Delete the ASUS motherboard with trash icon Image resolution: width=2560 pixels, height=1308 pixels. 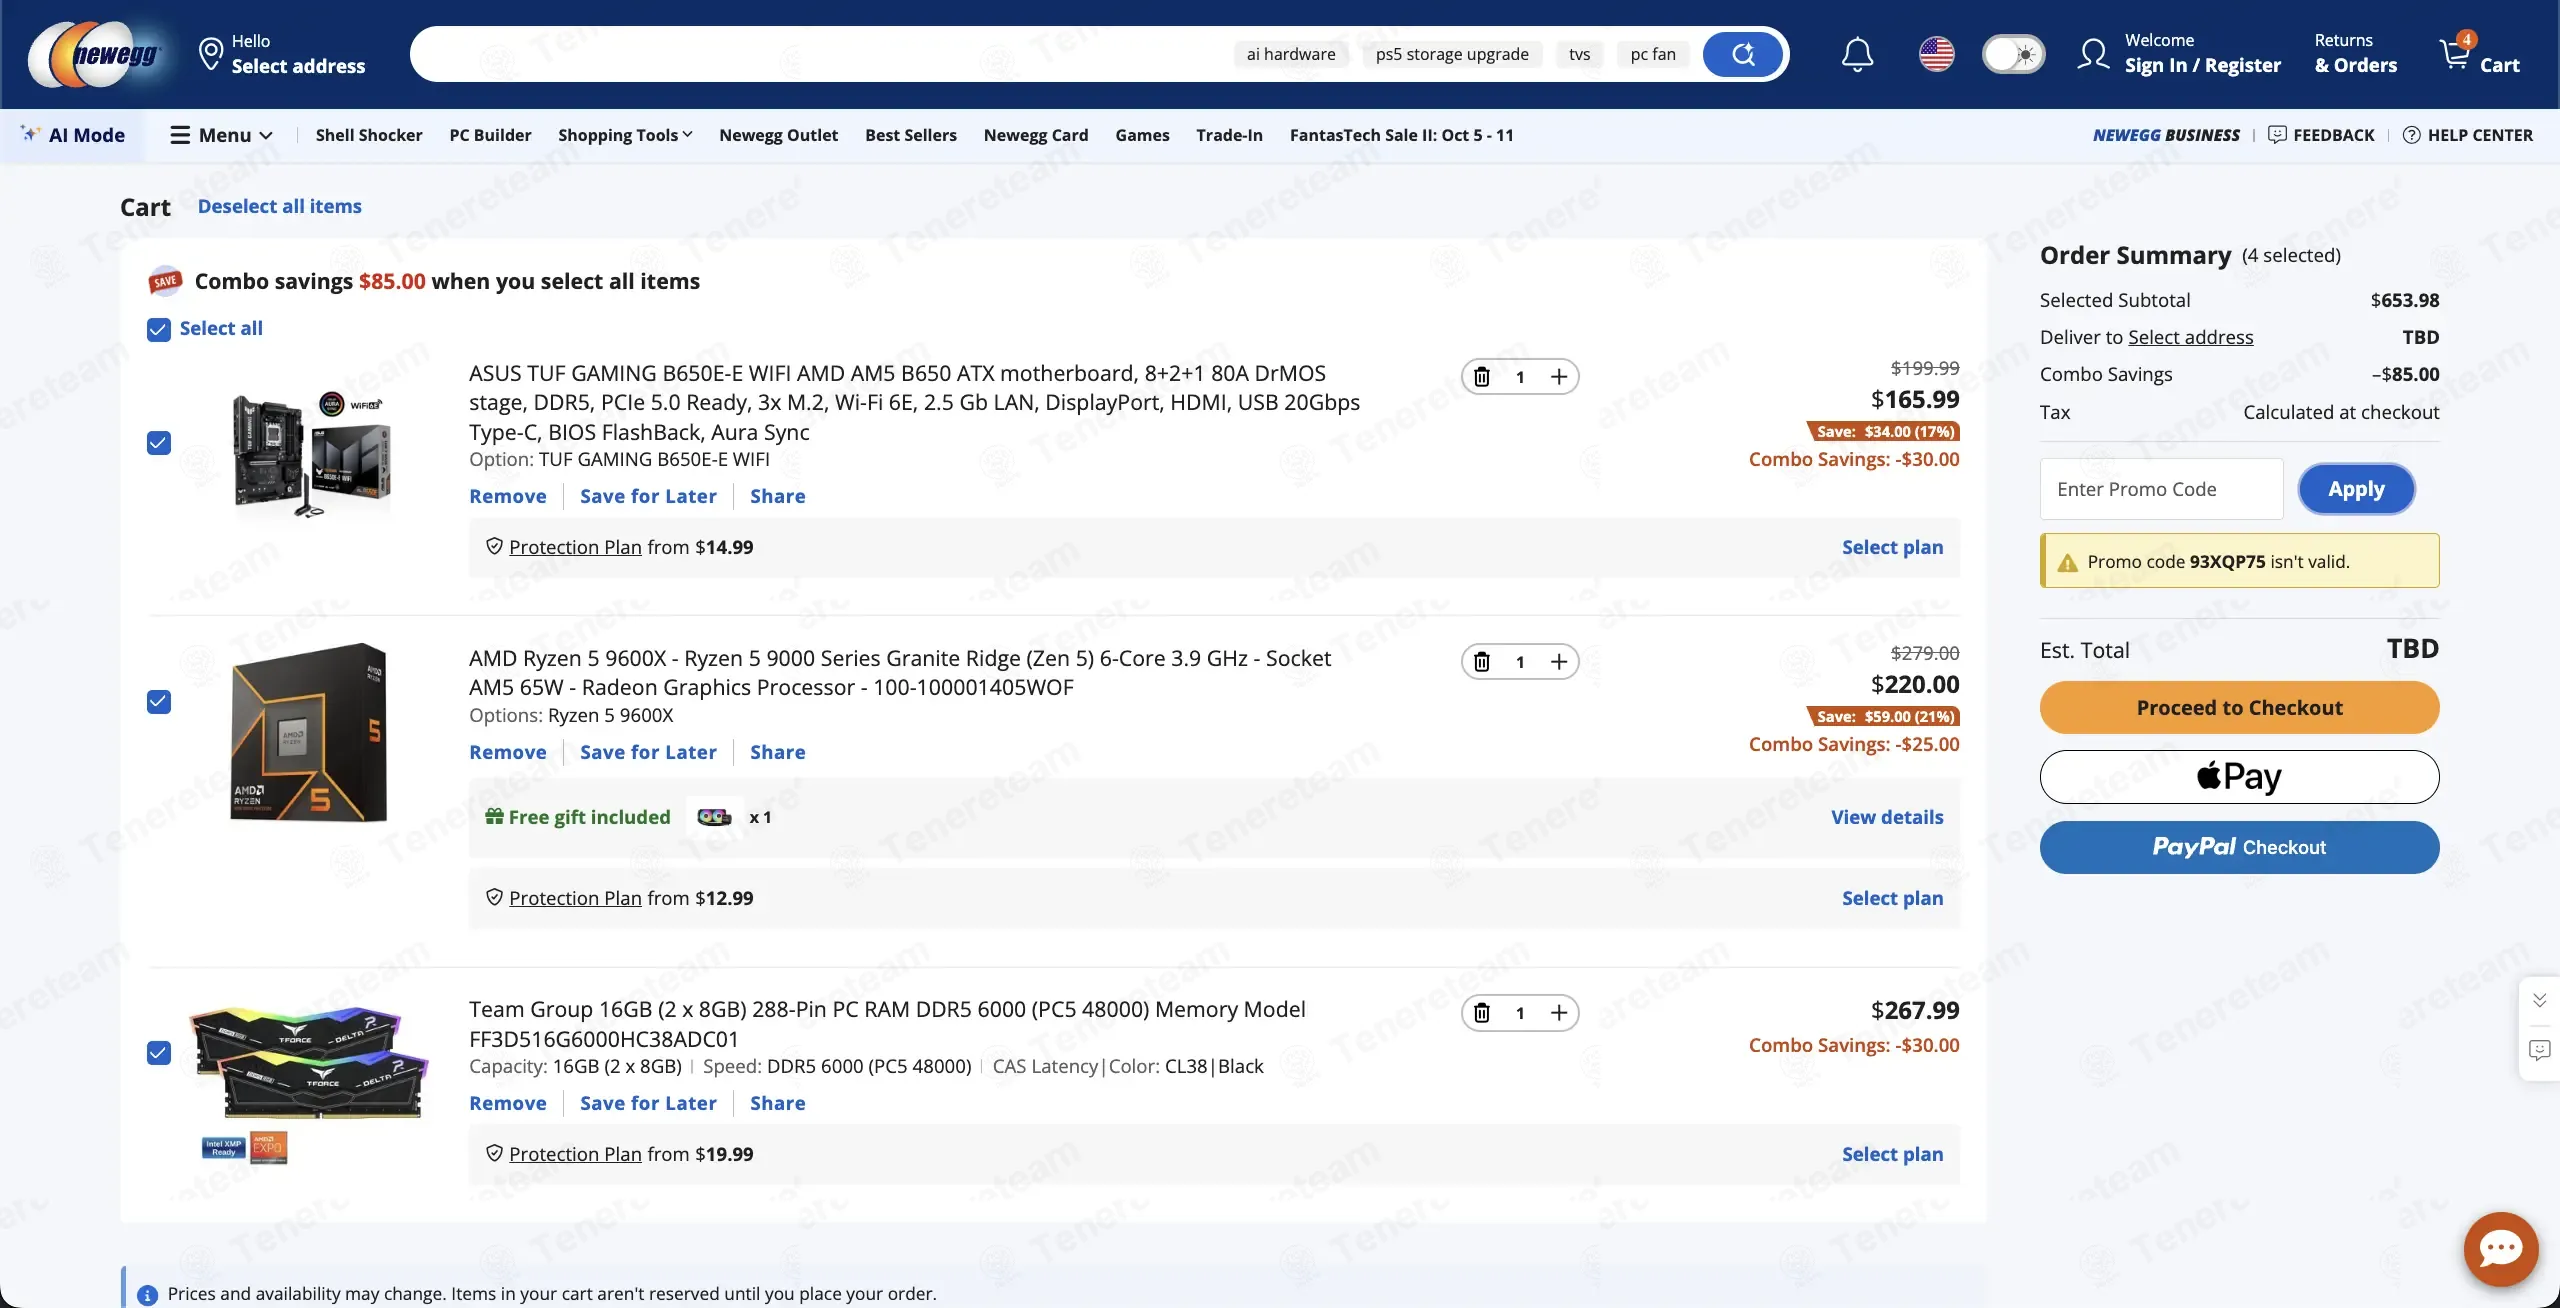(x=1482, y=377)
